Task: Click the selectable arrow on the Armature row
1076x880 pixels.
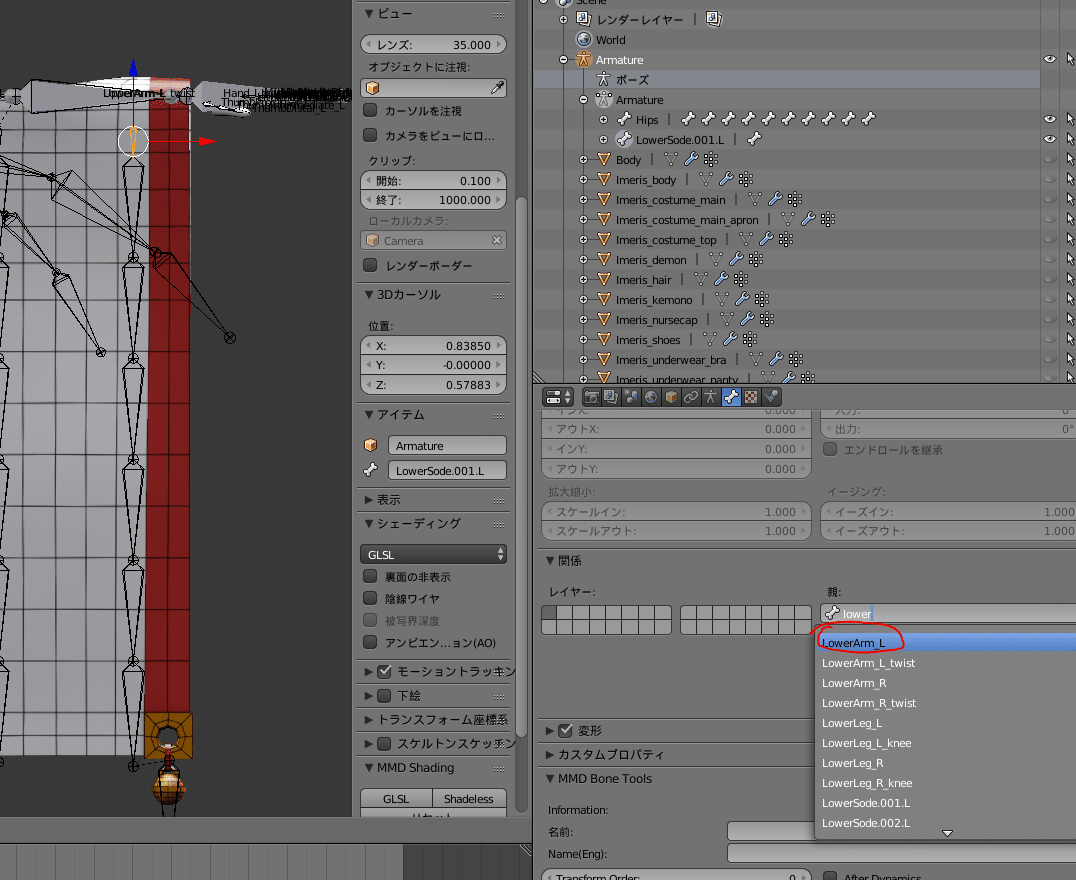Action: (1069, 60)
